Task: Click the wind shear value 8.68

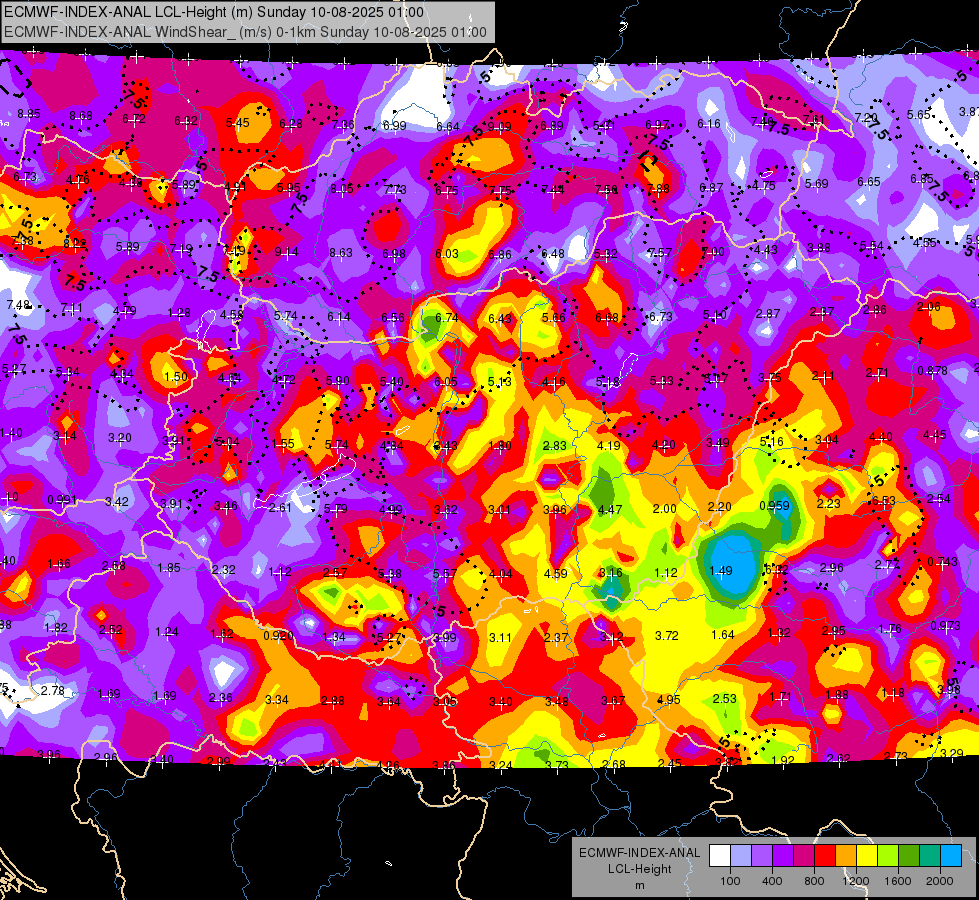Action: (81, 116)
